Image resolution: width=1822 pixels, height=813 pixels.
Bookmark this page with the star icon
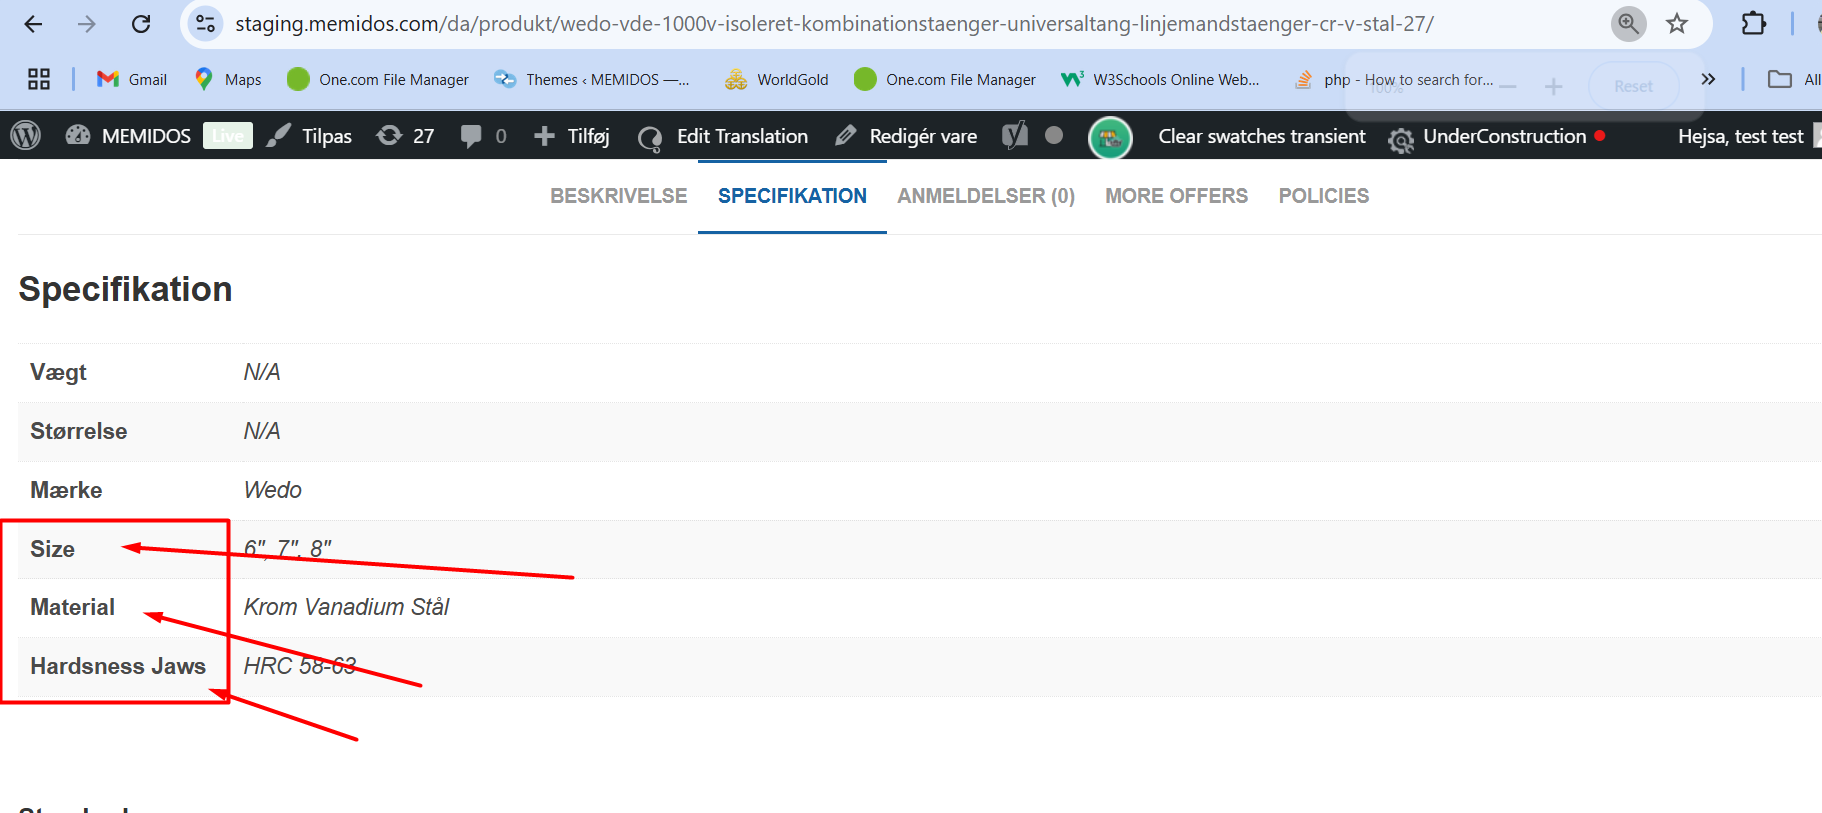[1677, 24]
